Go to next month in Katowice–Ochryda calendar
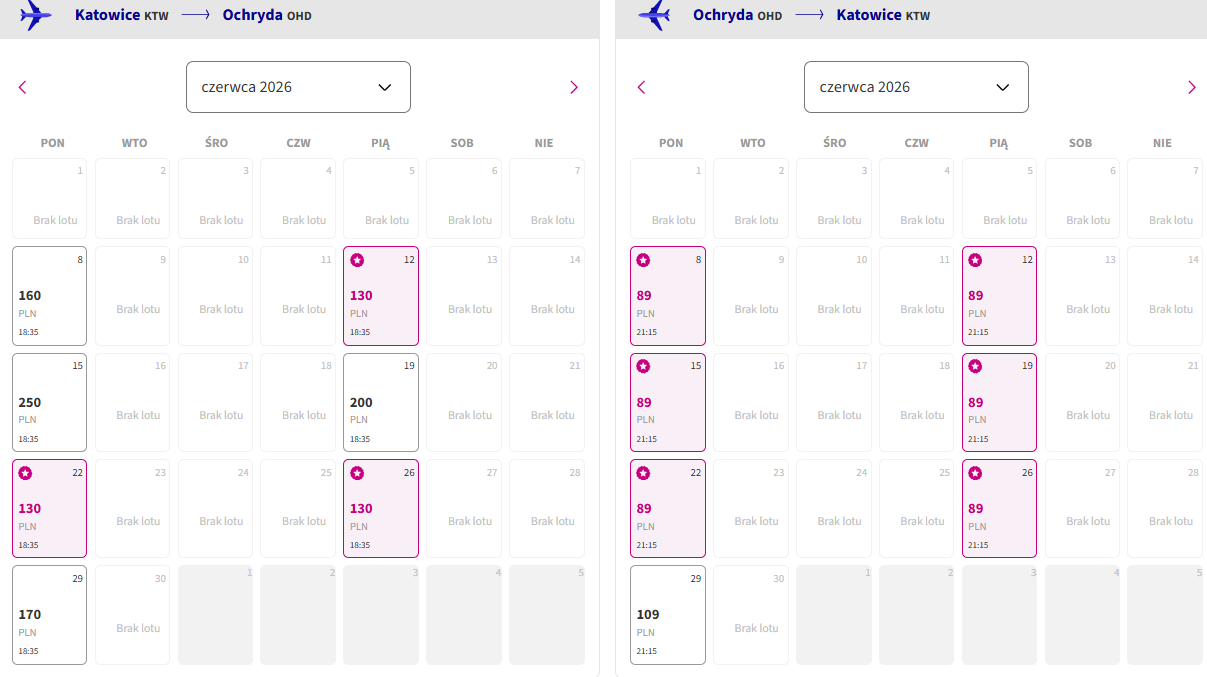Screen dimensions: 1207x677 pyautogui.click(x=574, y=87)
